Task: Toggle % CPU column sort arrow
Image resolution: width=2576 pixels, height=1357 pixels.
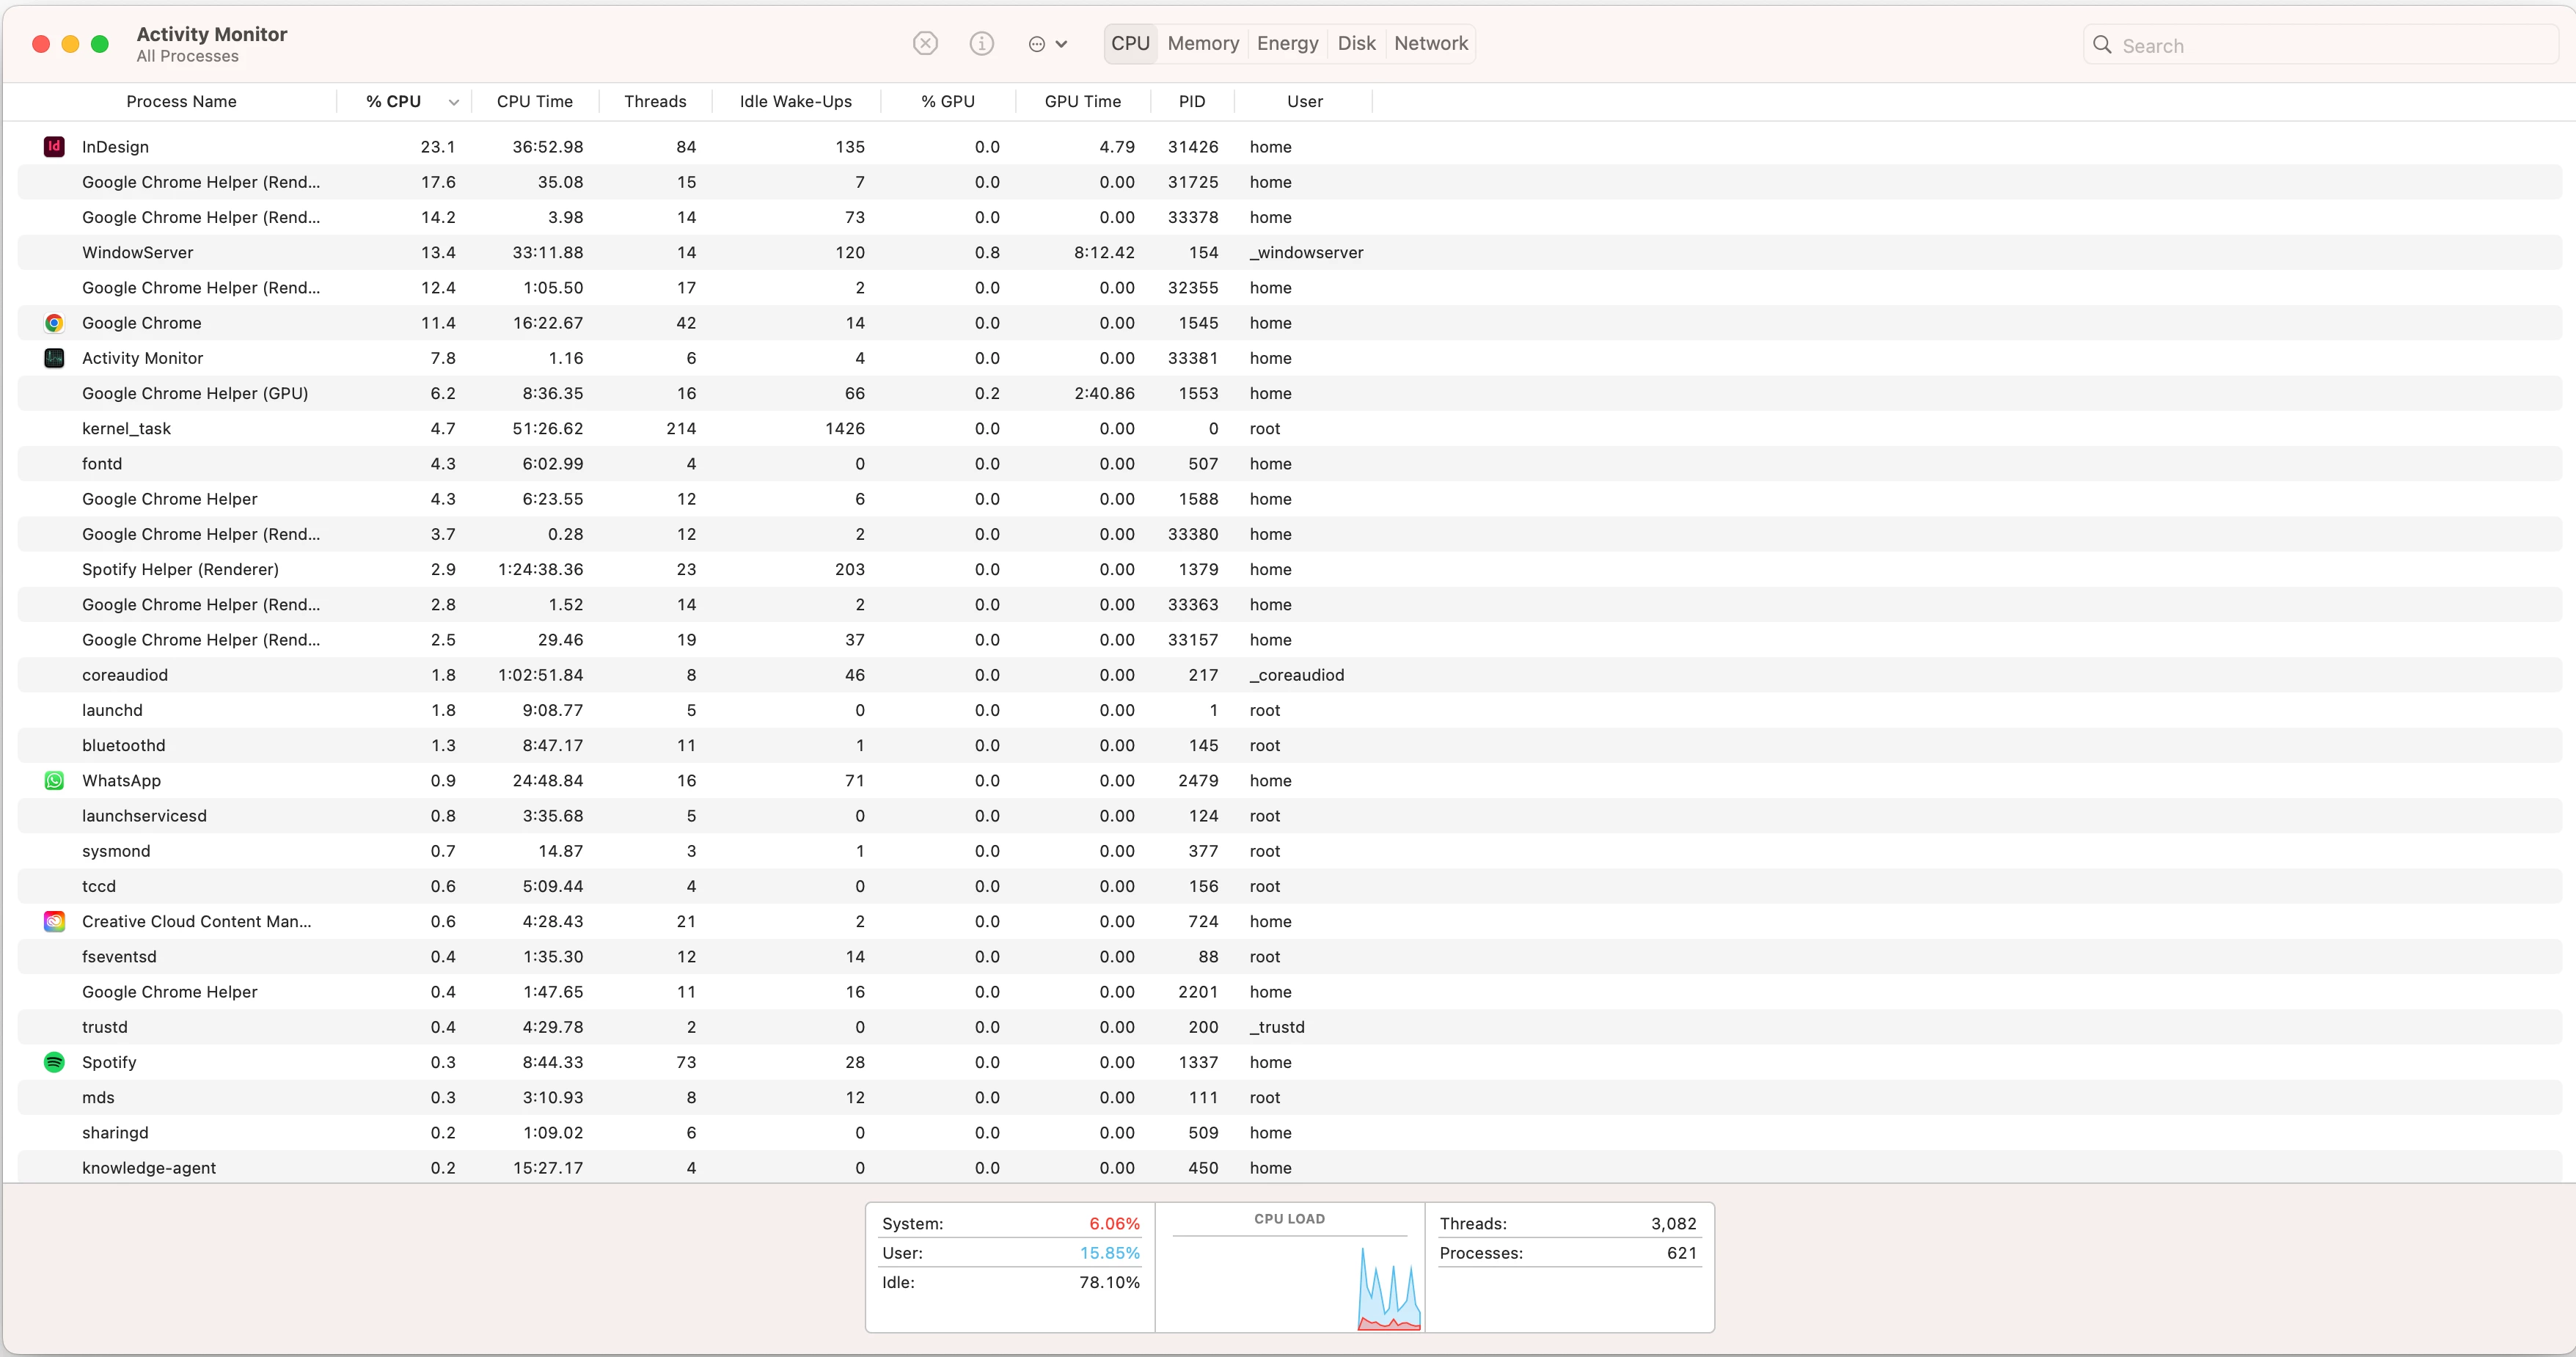Action: [x=453, y=102]
